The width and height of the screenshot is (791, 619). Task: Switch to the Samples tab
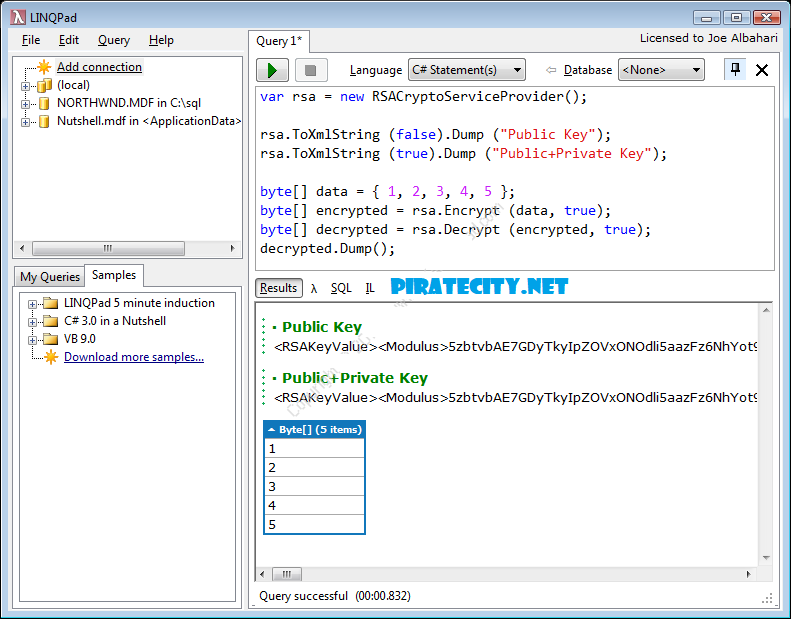pos(114,275)
